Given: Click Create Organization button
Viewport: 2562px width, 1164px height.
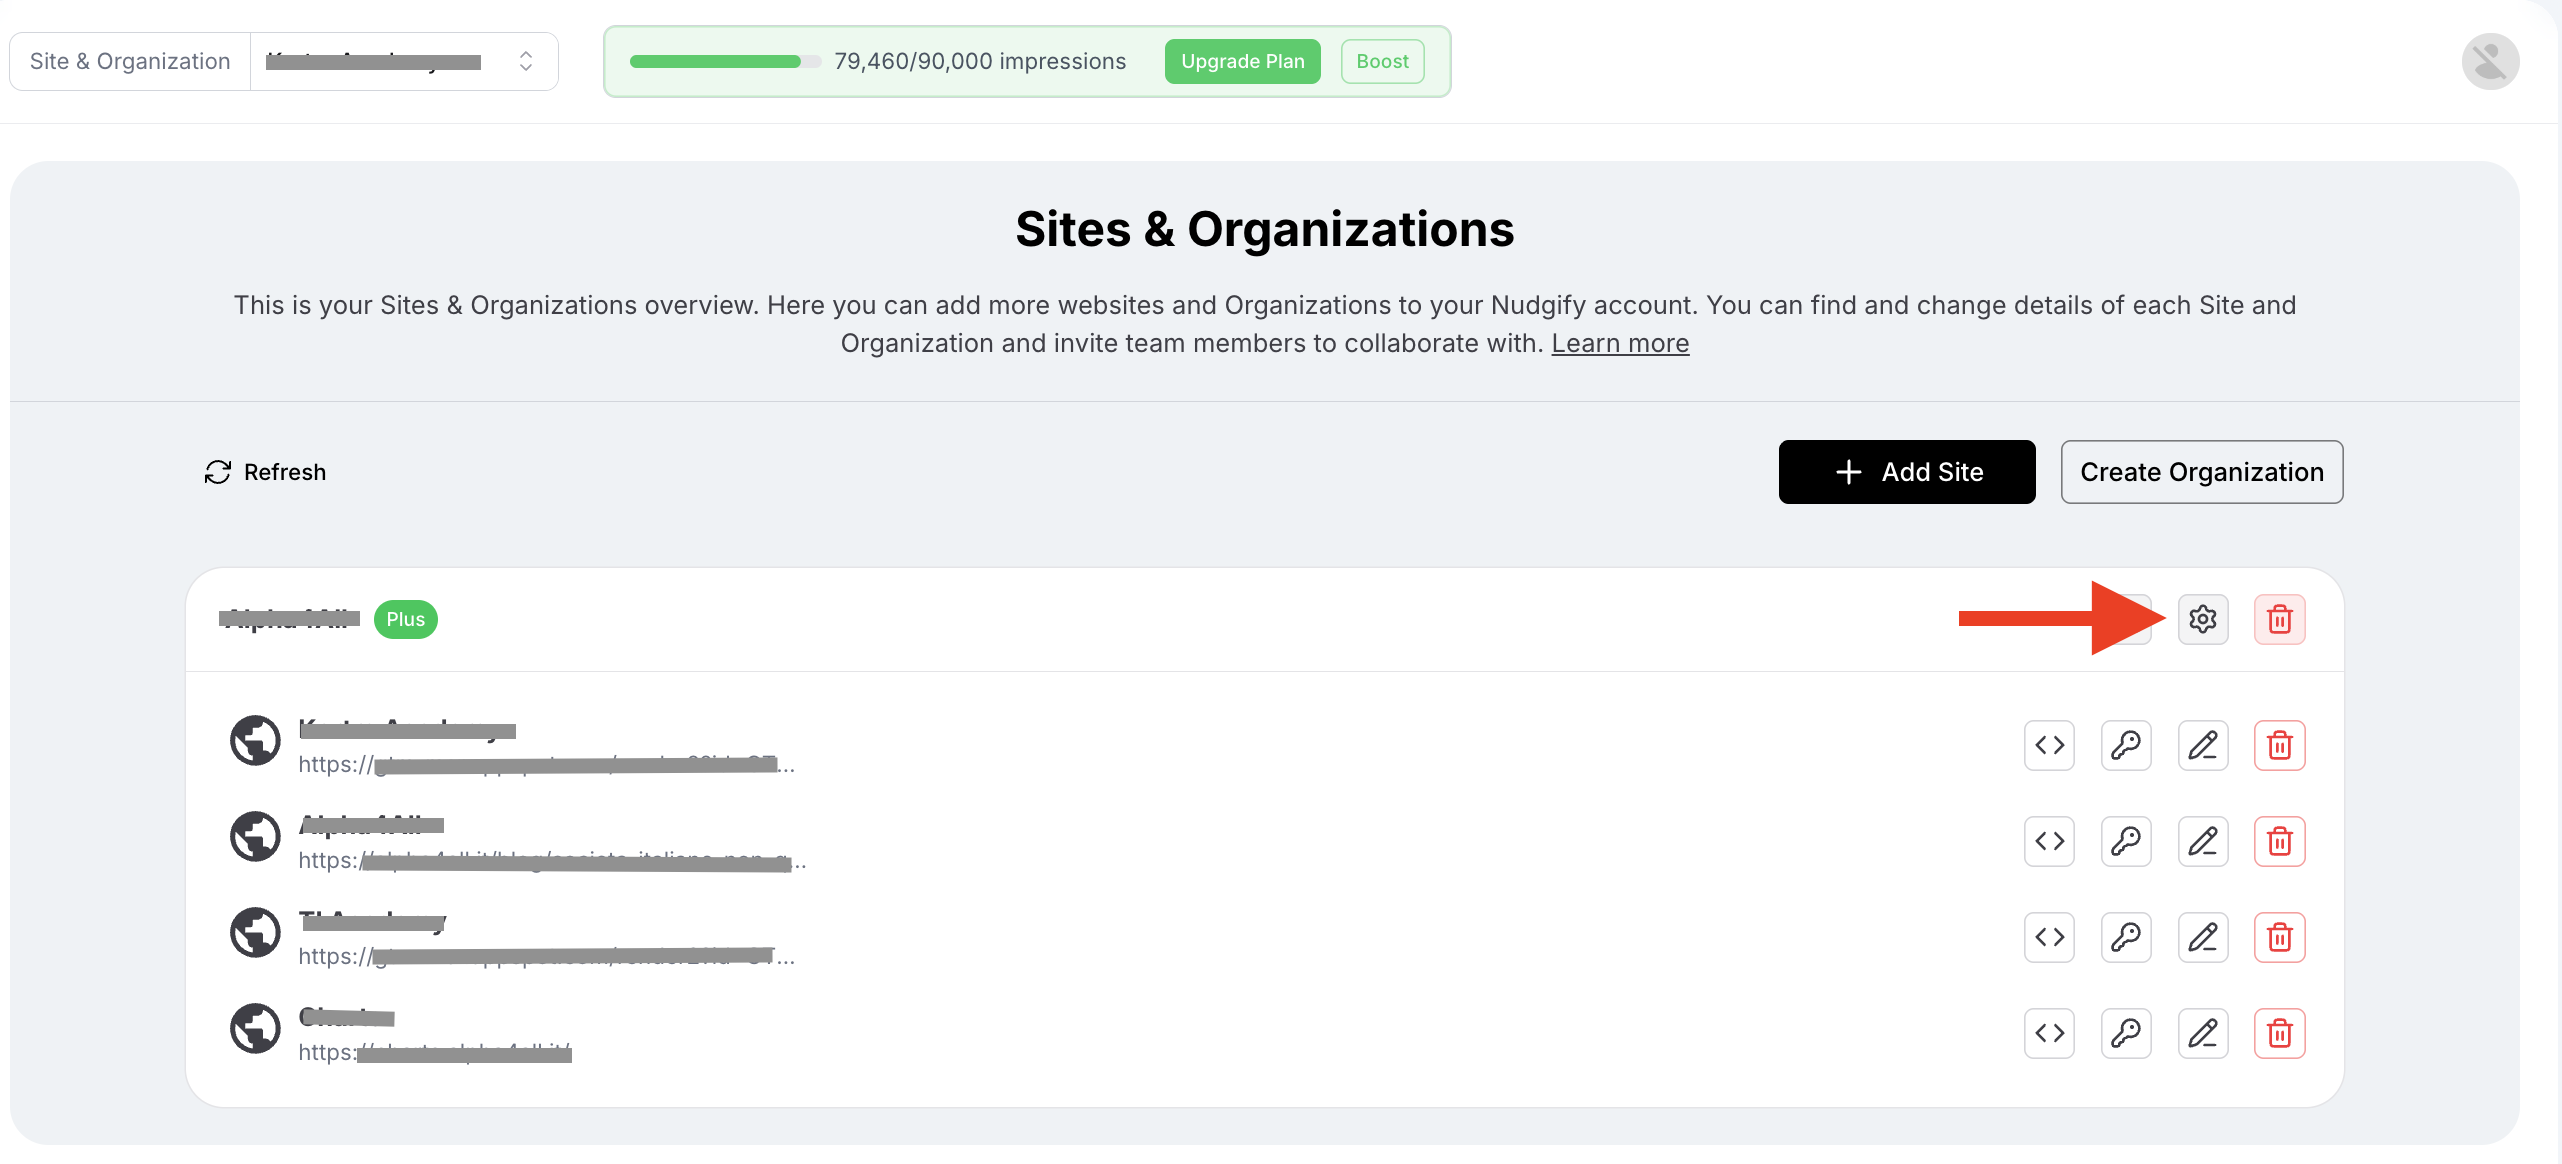Looking at the screenshot, I should click(2201, 472).
